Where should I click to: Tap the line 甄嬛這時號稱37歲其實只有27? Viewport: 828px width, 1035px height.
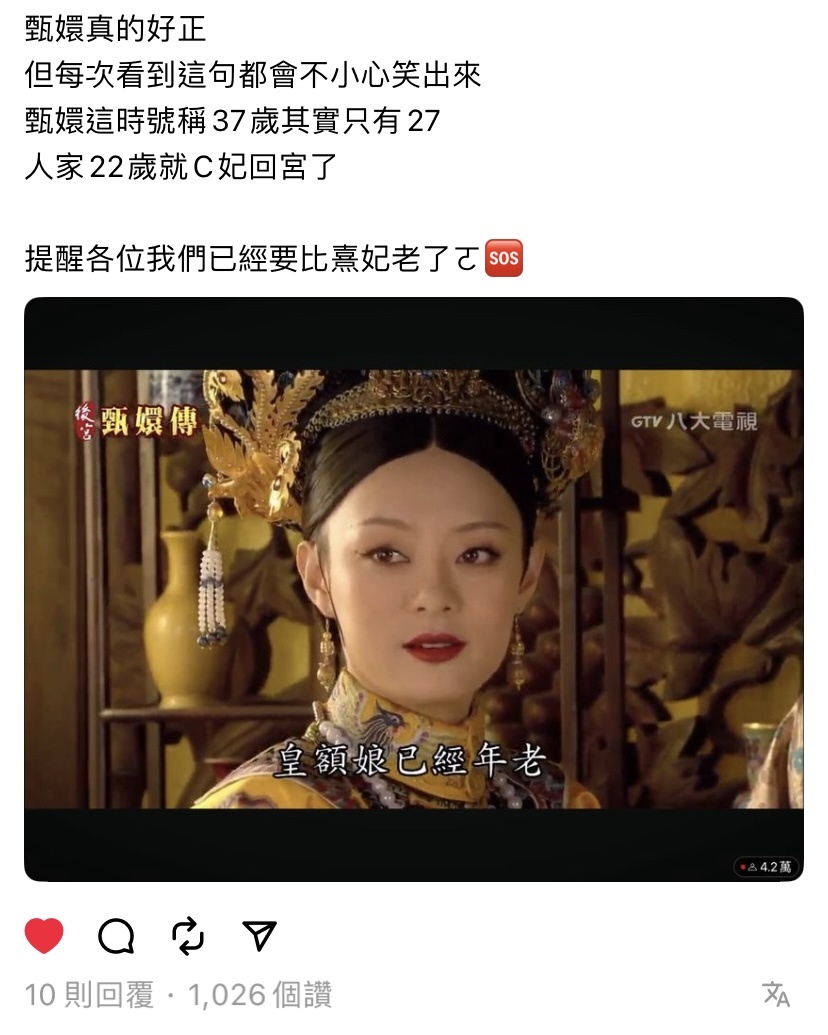pos(232,121)
